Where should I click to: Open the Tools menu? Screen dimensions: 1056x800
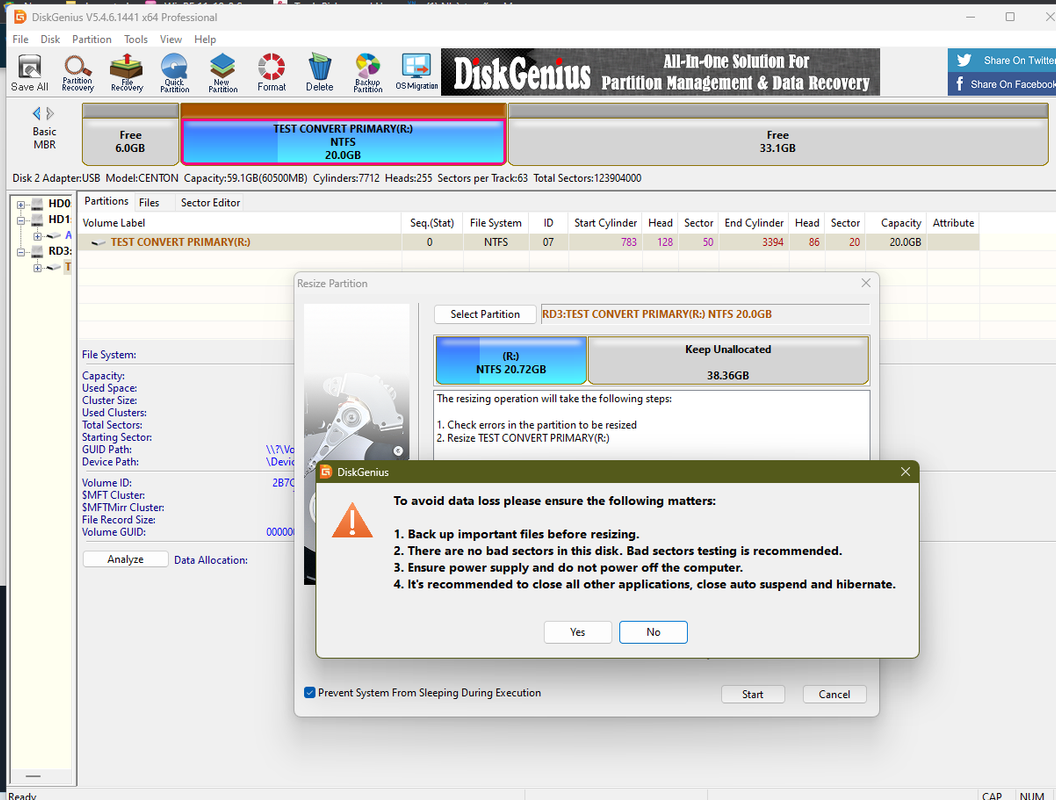click(x=135, y=39)
